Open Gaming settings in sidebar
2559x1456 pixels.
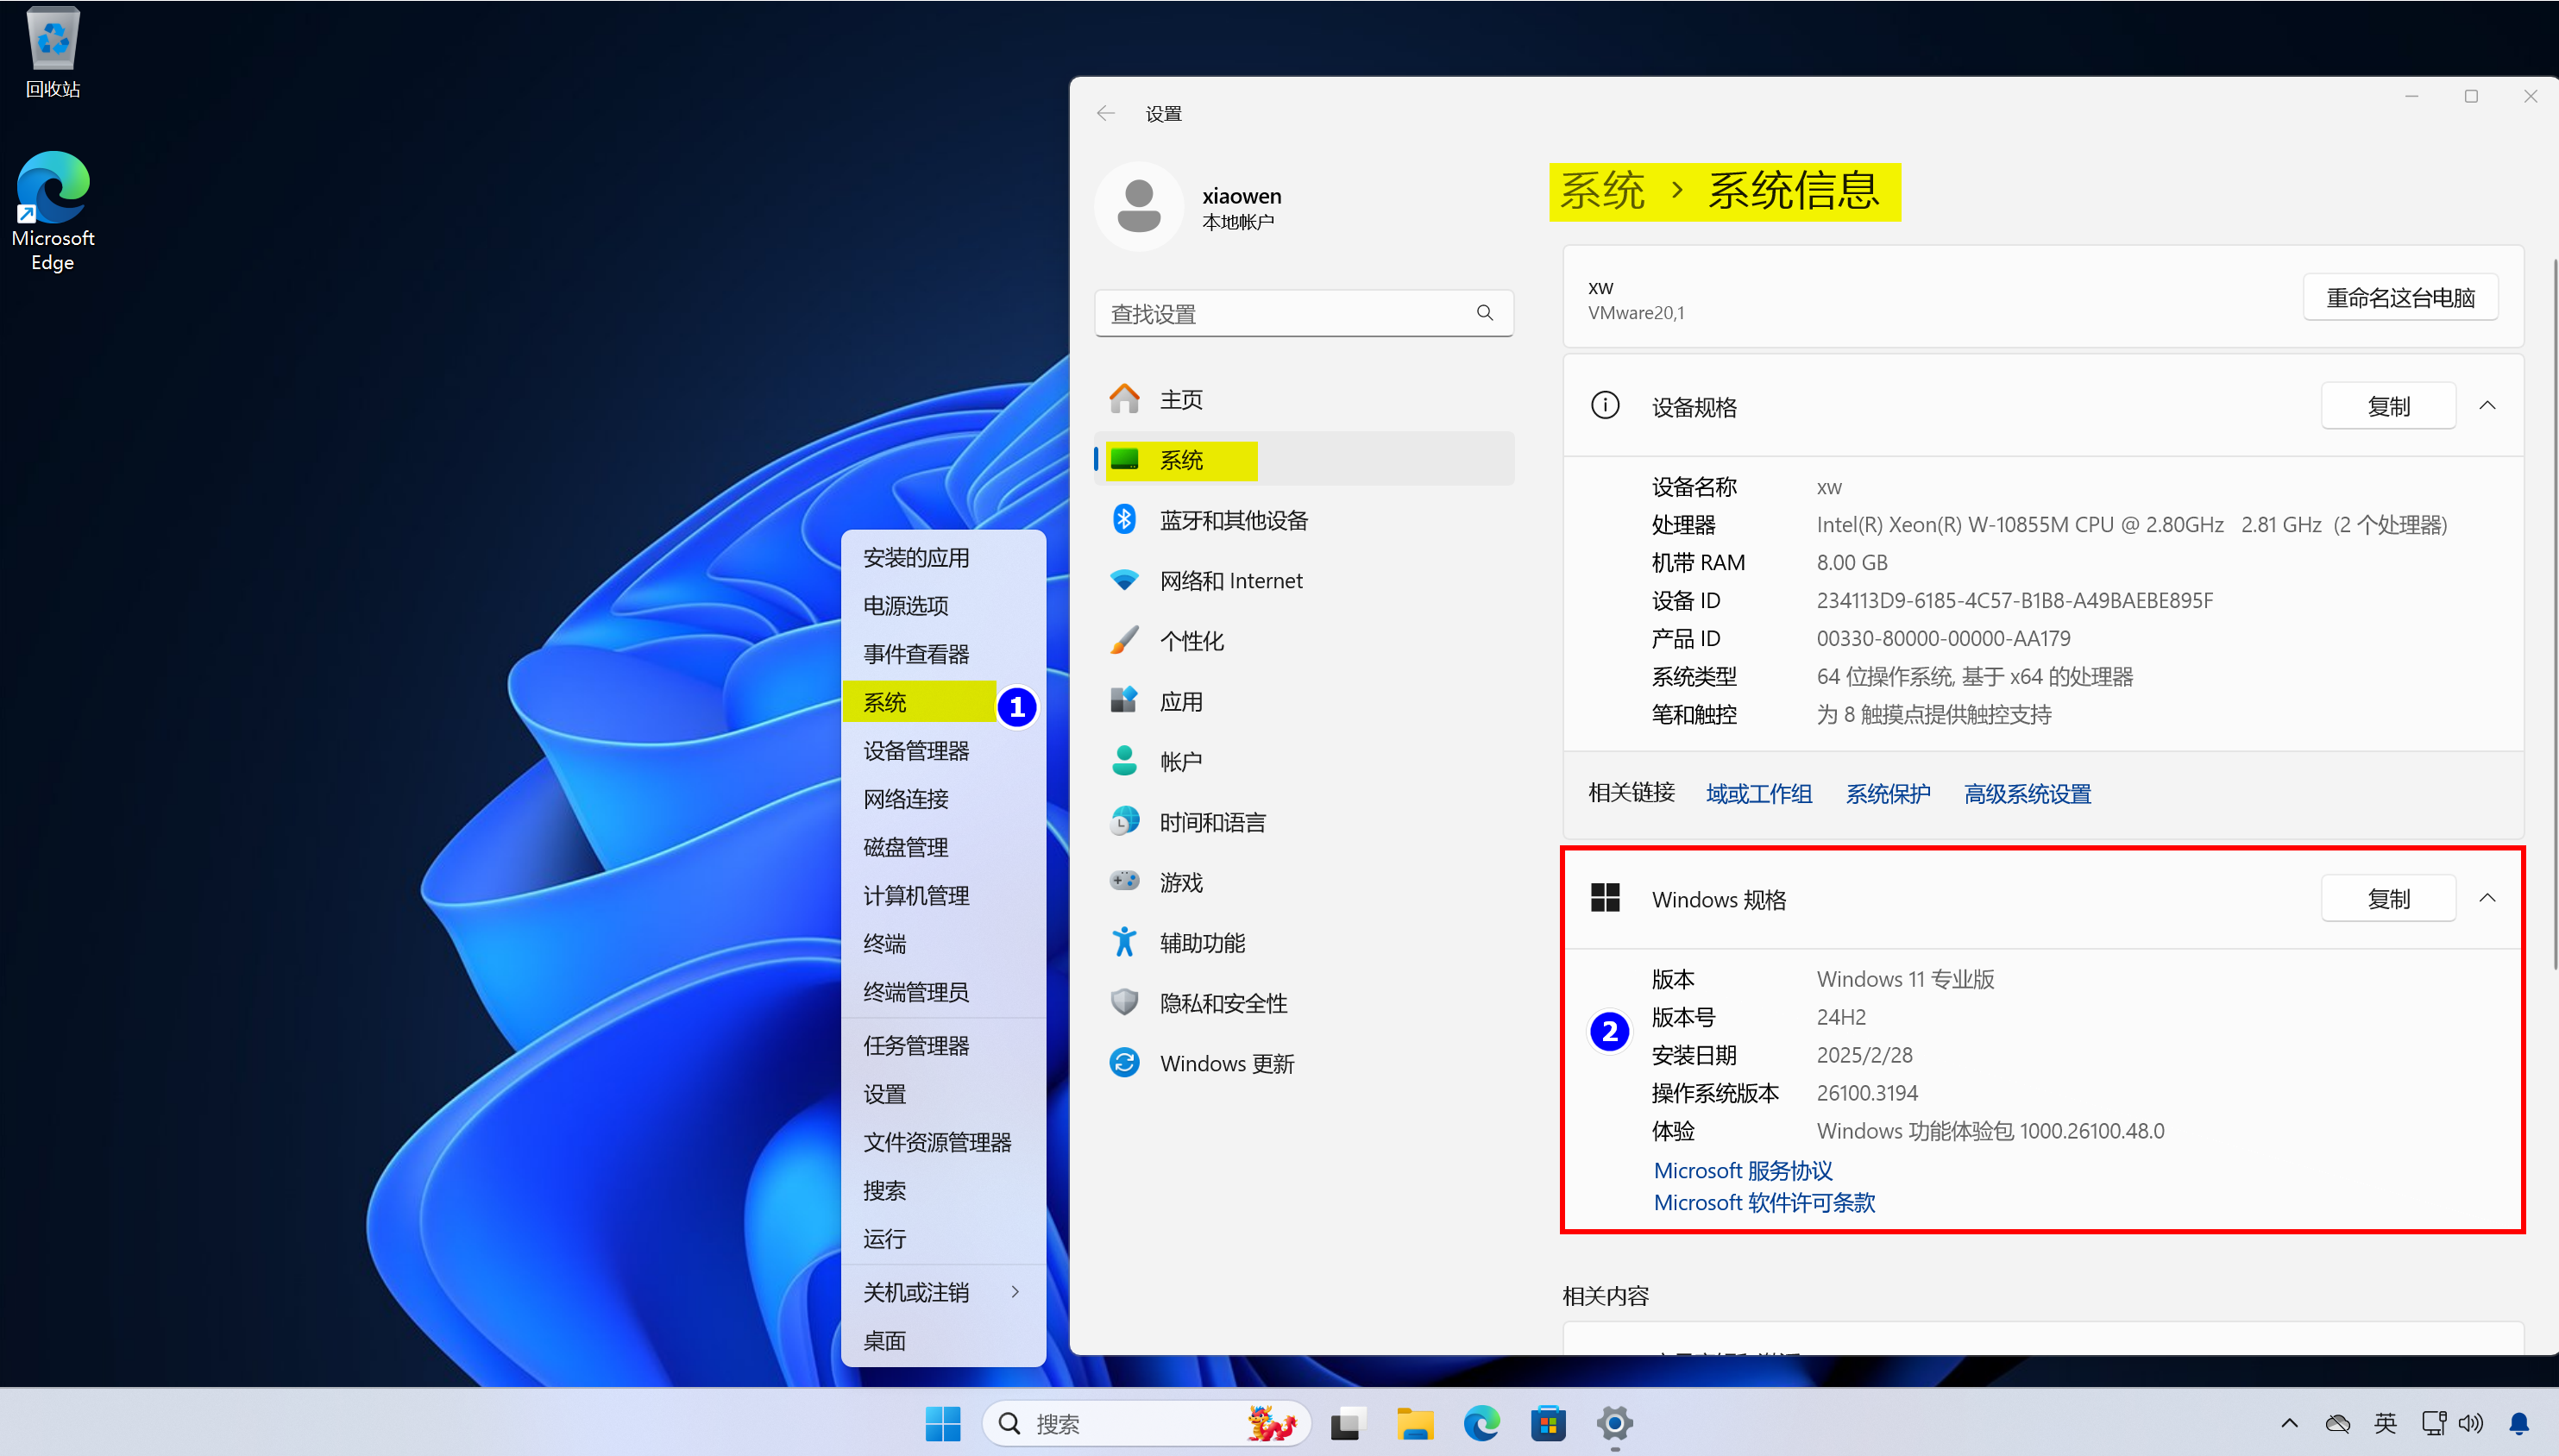coord(1180,882)
